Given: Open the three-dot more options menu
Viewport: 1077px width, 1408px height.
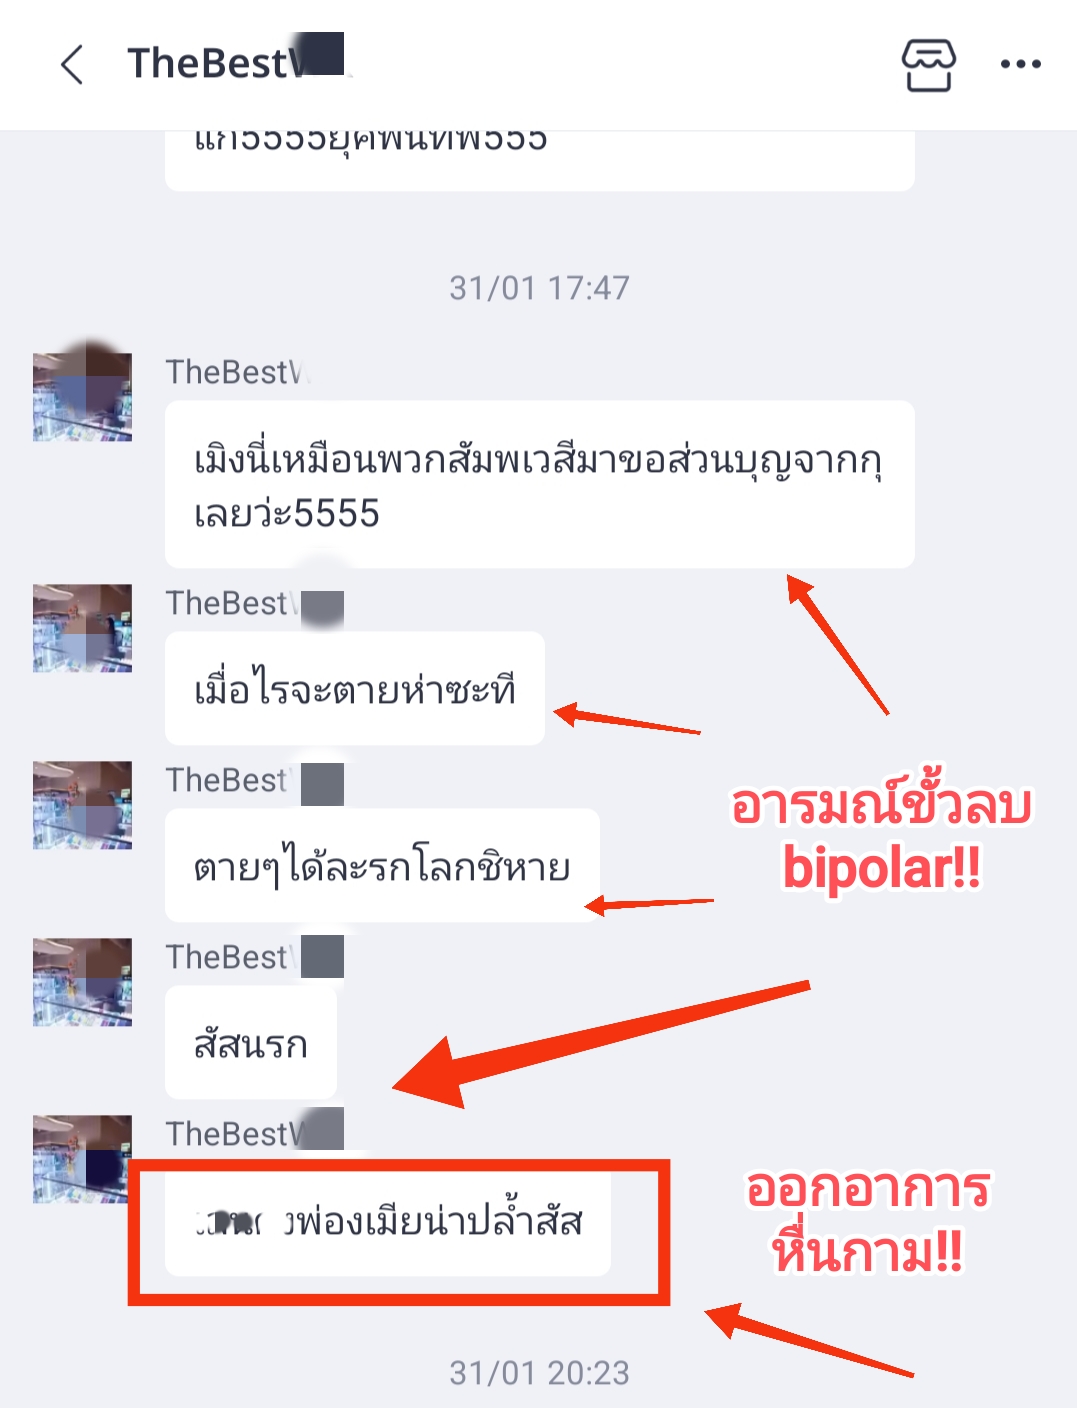Looking at the screenshot, I should (1021, 64).
